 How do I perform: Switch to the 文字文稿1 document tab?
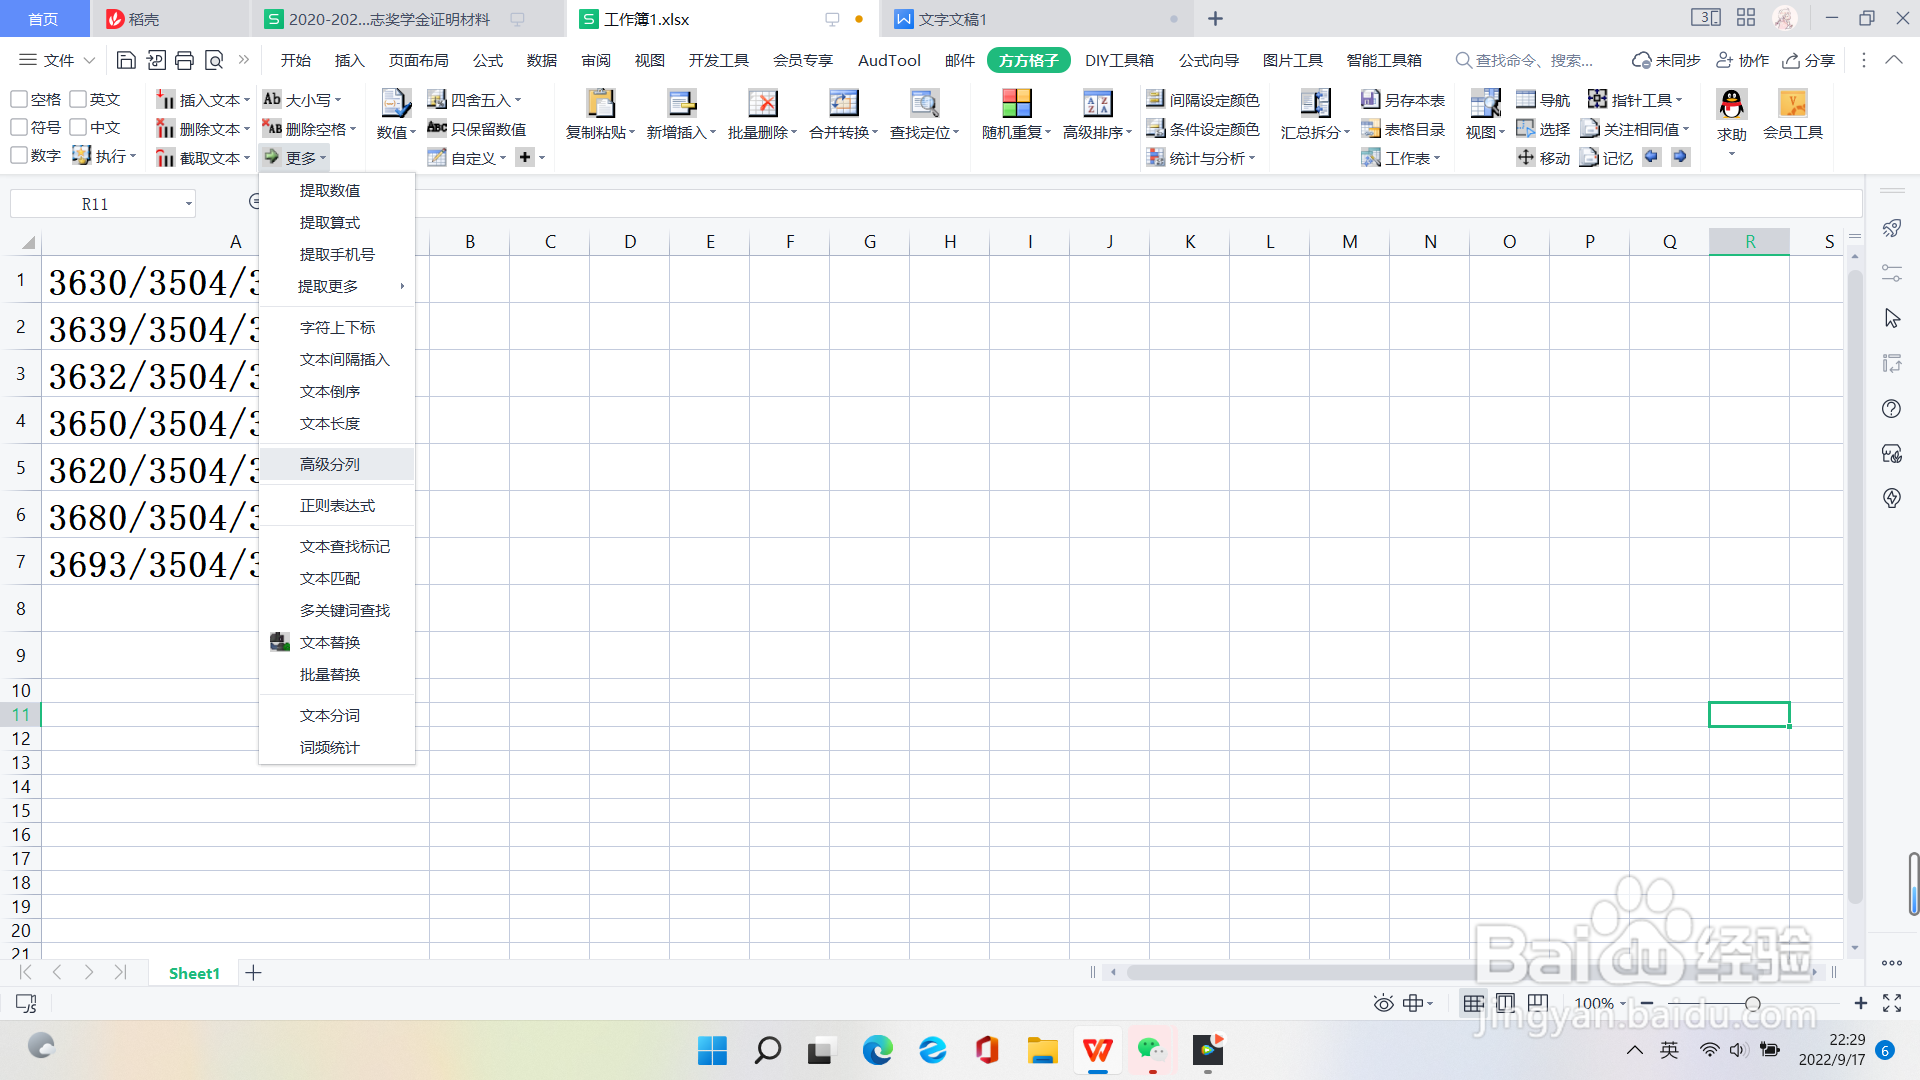1037,19
